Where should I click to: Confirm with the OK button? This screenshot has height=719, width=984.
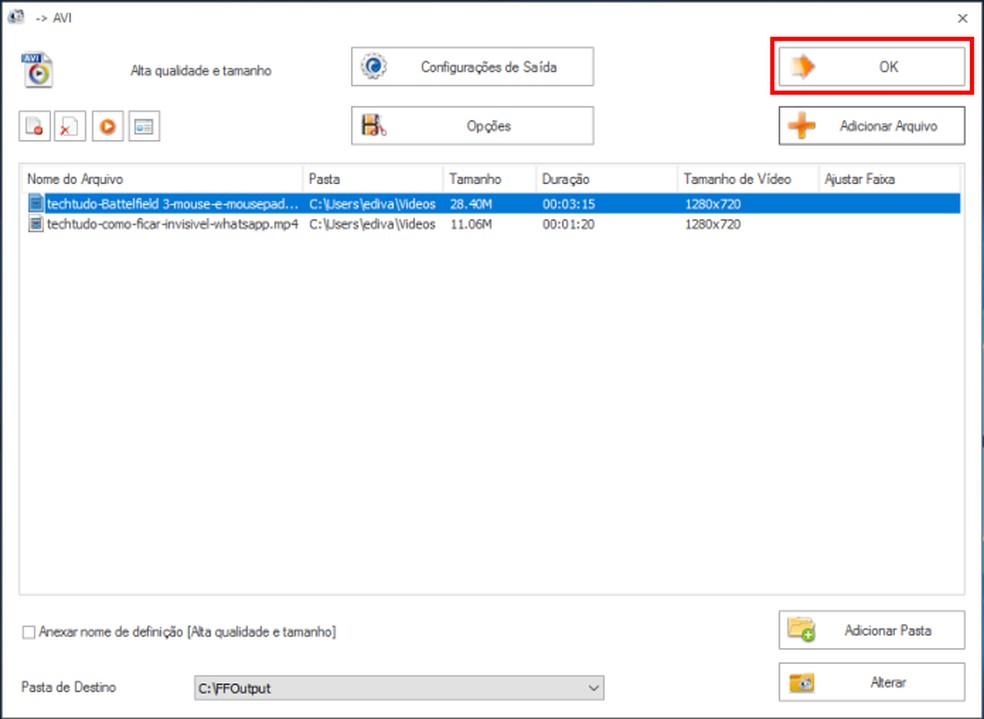[x=872, y=67]
